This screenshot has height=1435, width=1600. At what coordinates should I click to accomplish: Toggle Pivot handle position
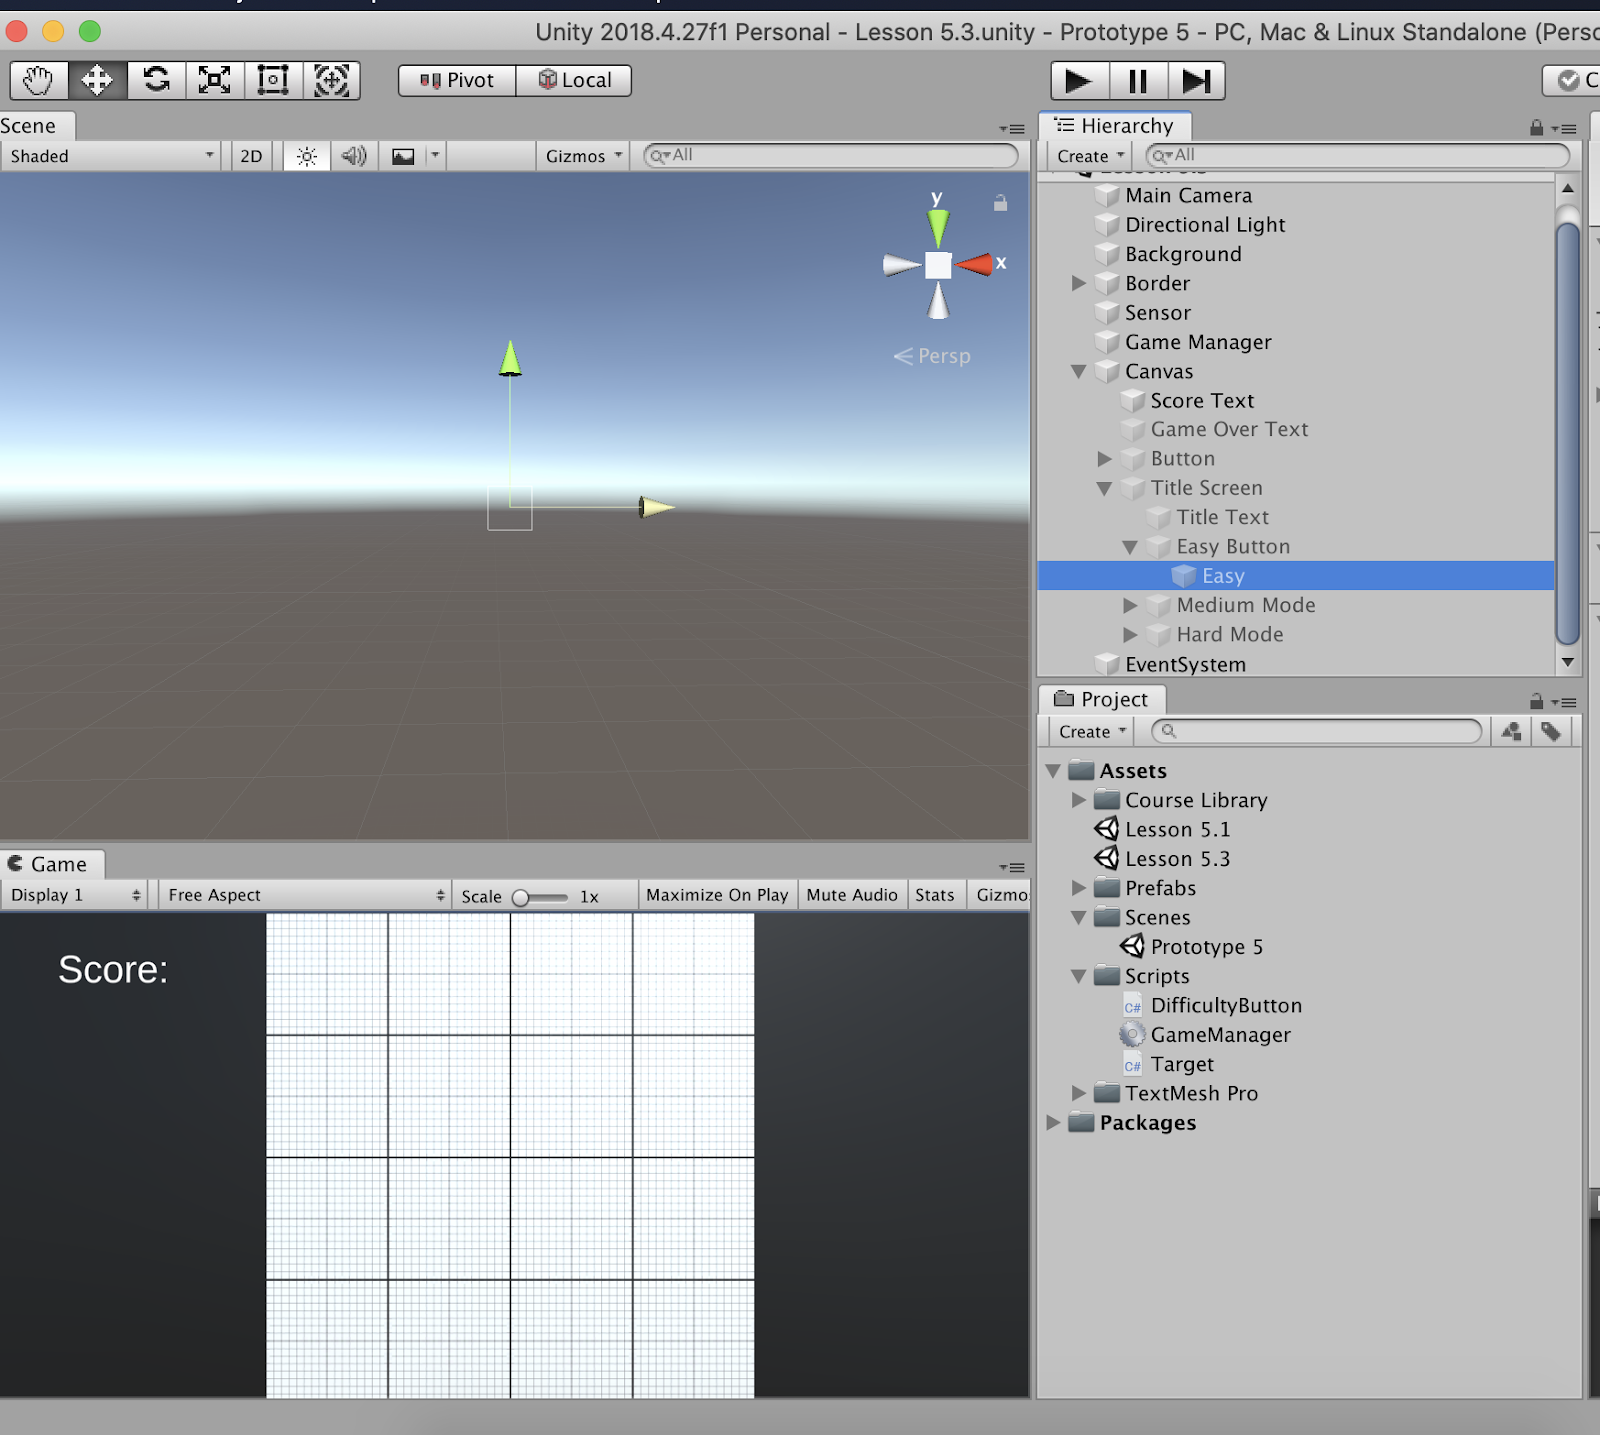coord(457,80)
